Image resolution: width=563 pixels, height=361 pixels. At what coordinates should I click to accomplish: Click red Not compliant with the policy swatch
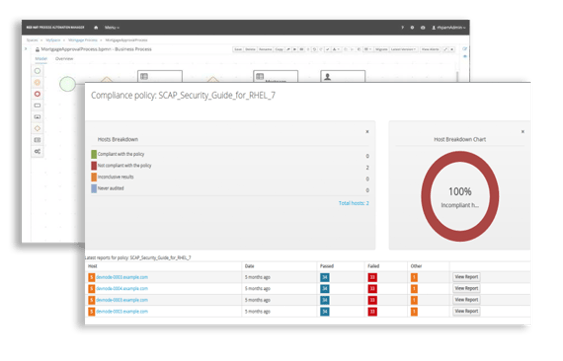click(94, 166)
